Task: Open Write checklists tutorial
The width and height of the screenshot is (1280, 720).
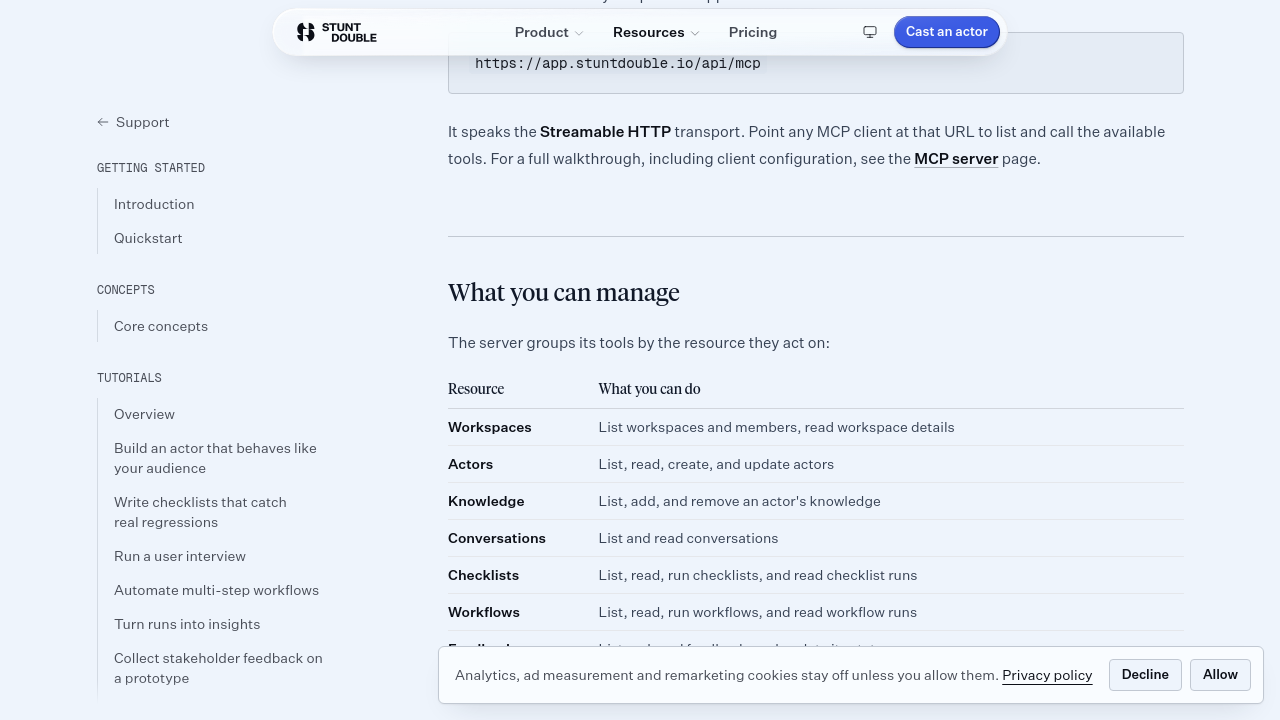Action: point(200,512)
